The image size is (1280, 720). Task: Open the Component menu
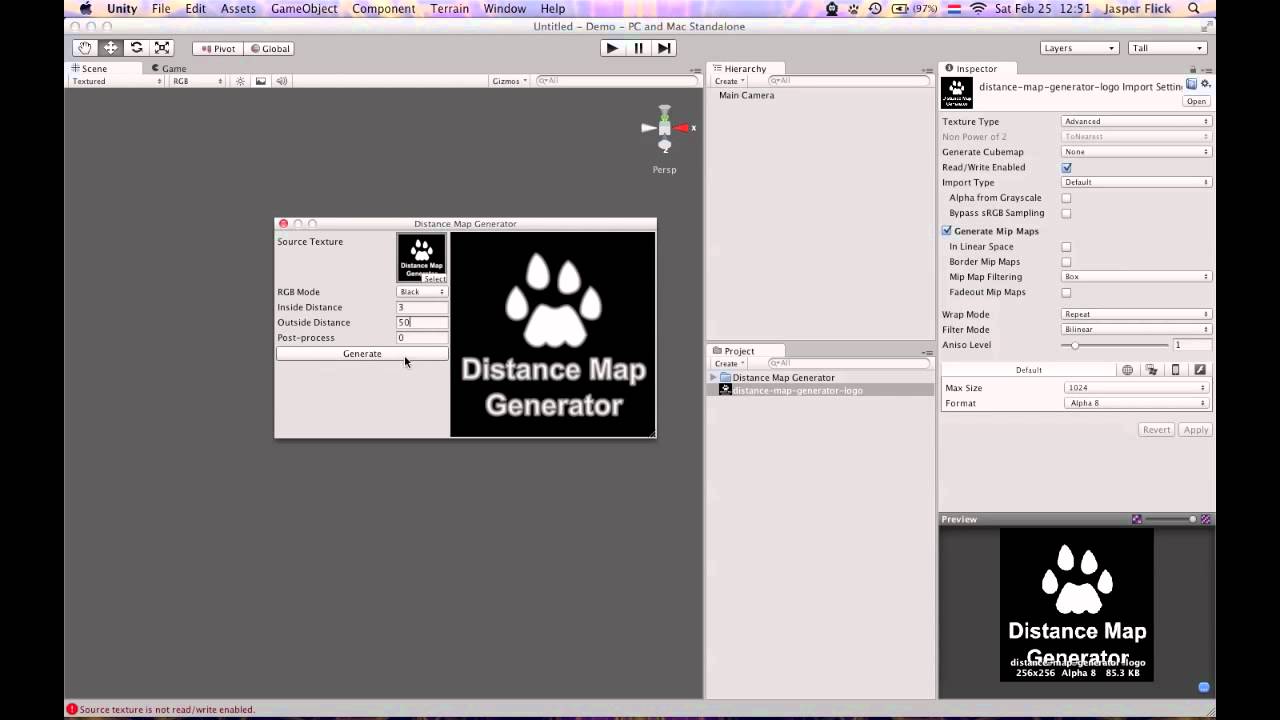[x=384, y=9]
